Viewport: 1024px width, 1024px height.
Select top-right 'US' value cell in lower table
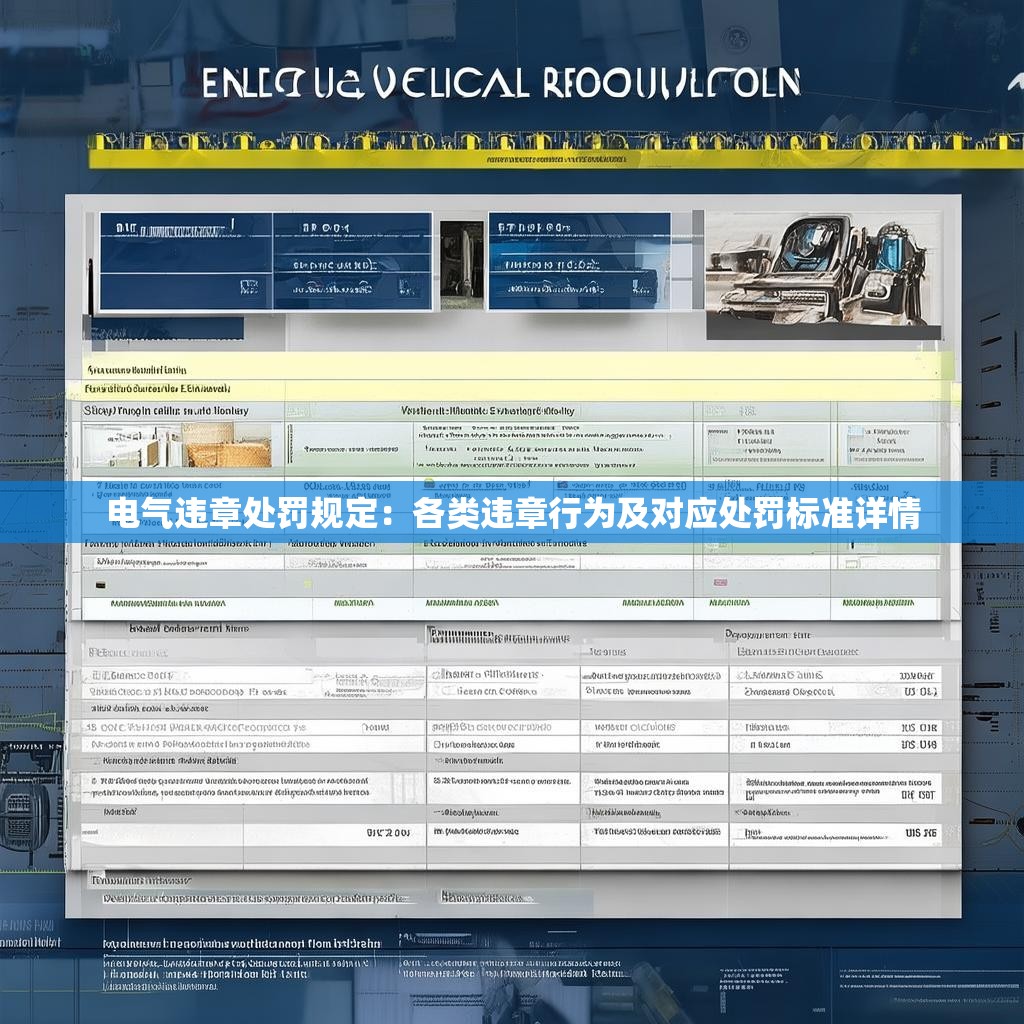click(x=920, y=691)
